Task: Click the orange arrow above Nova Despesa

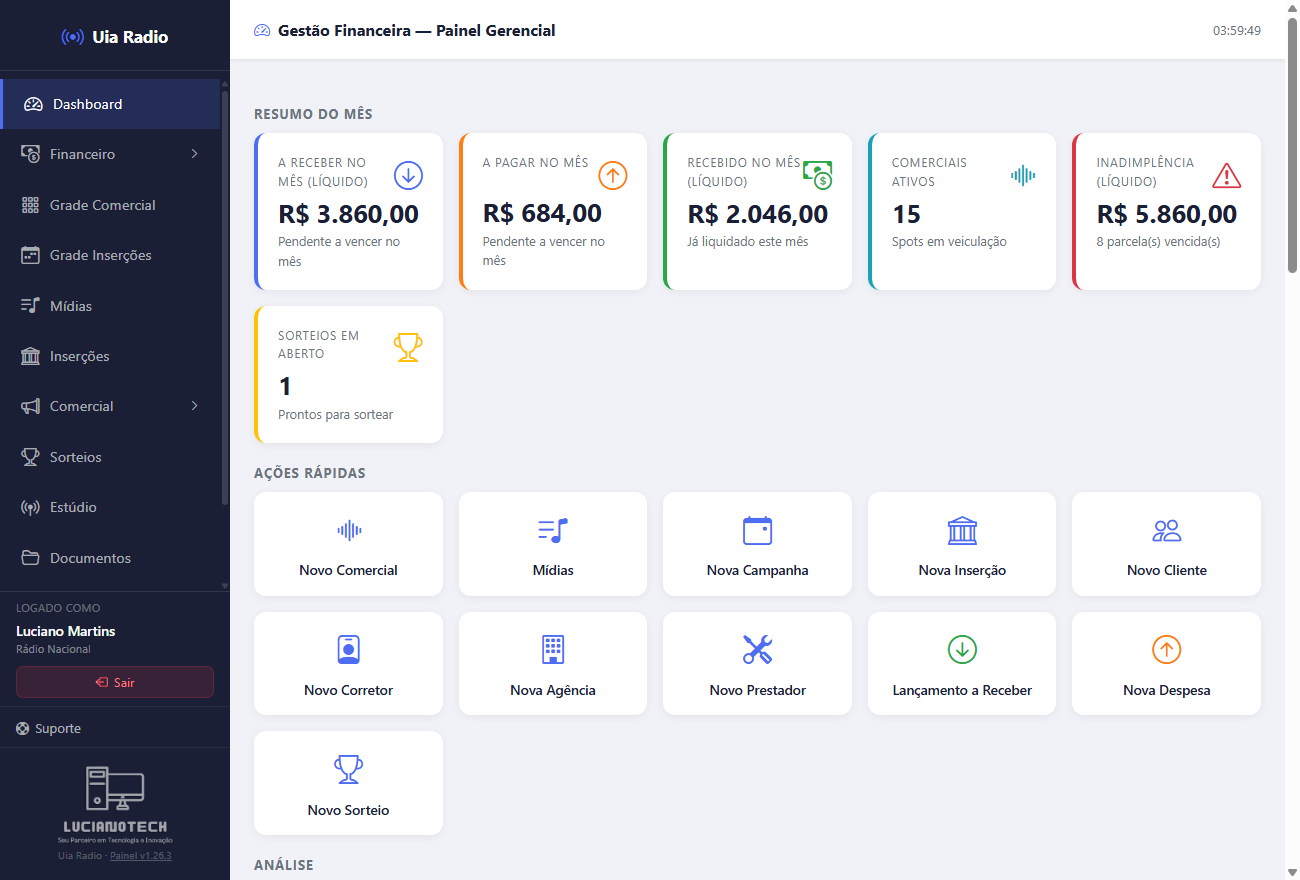Action: pos(1166,650)
